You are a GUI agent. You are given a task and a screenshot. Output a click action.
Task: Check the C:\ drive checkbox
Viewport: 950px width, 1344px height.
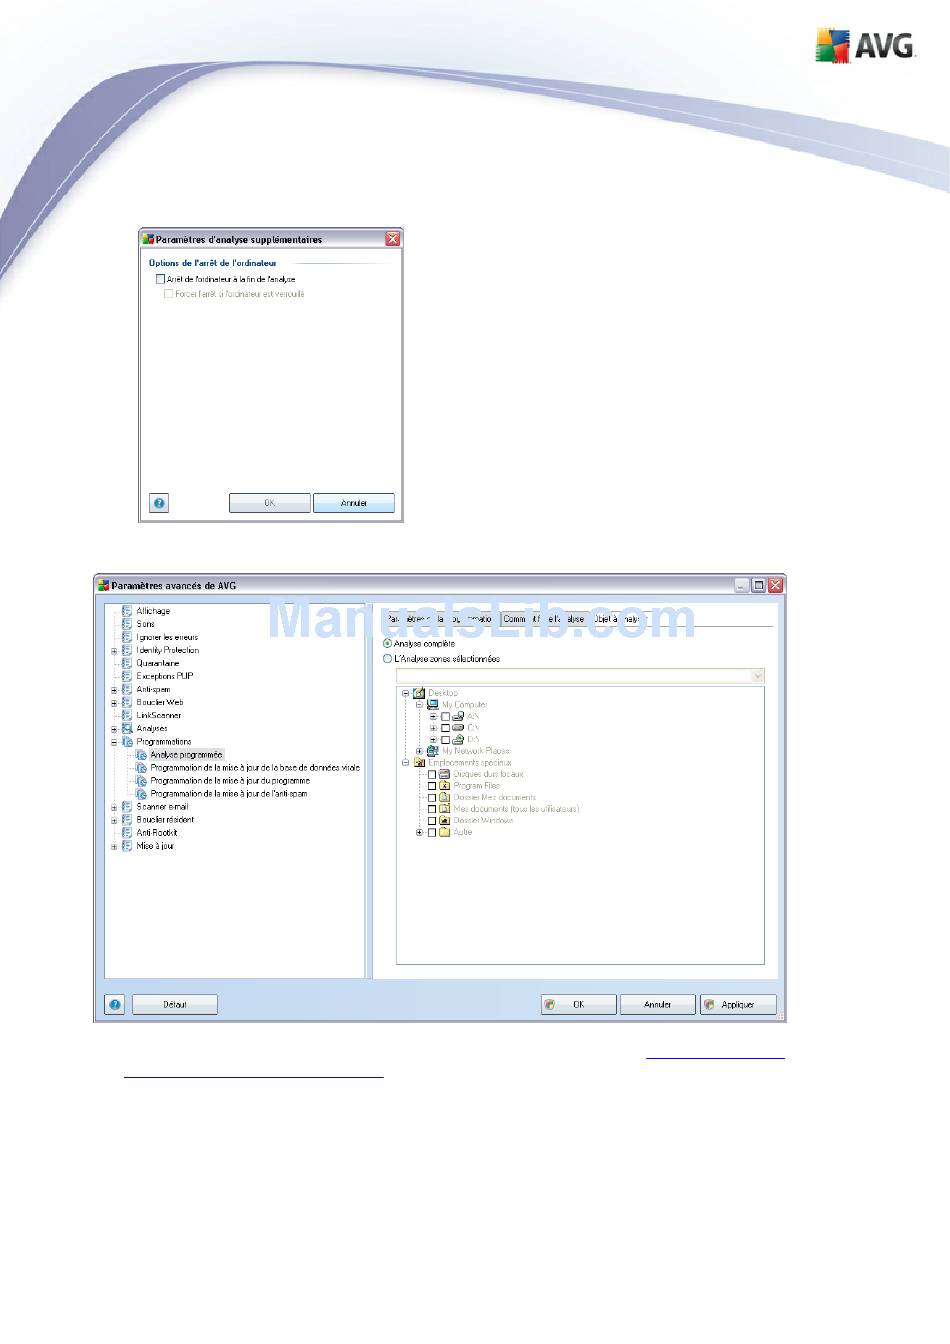coord(446,728)
